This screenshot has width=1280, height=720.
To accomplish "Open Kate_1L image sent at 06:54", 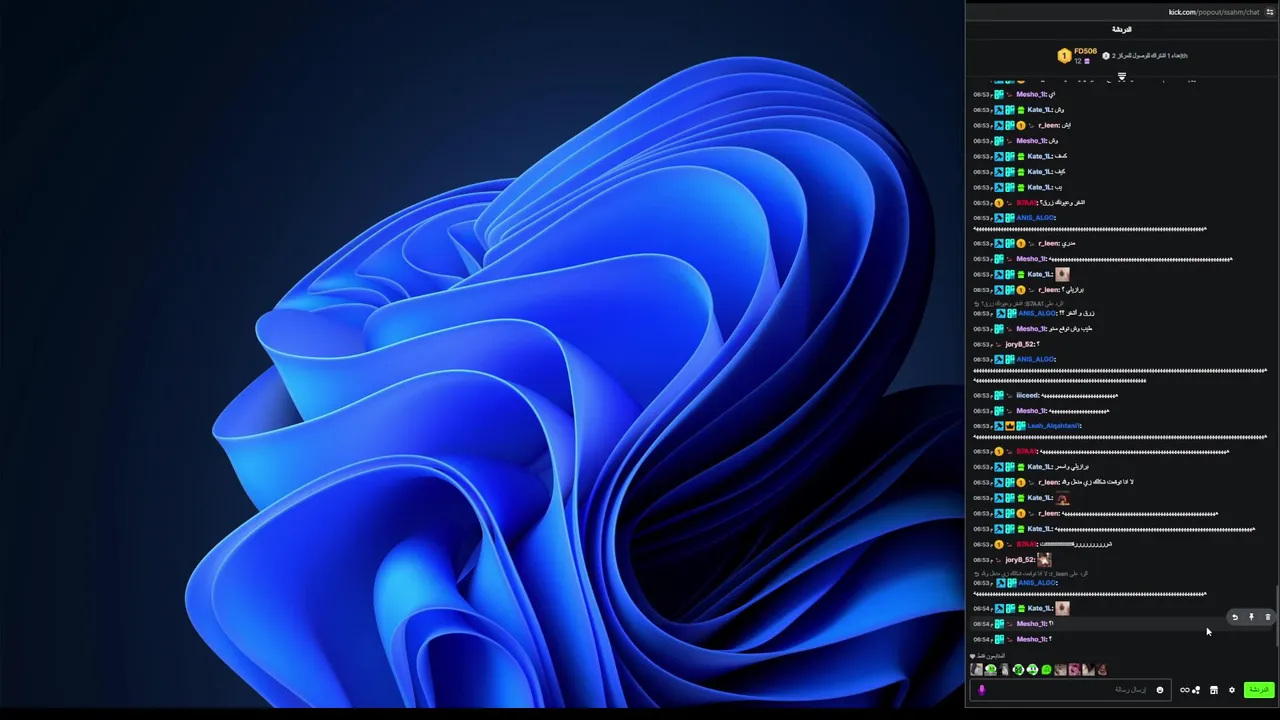I will click(x=1062, y=608).
